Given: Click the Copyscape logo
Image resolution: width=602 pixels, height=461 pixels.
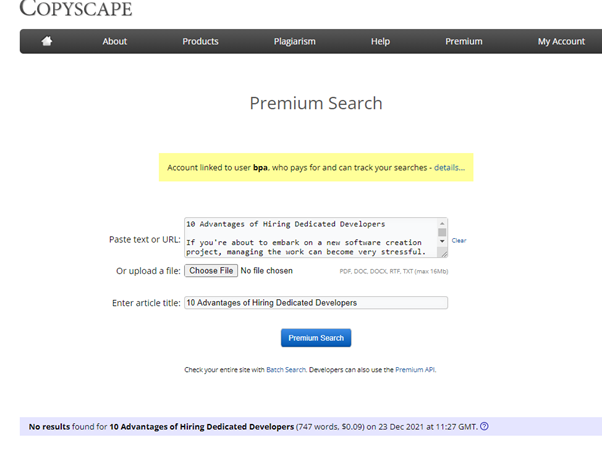Looking at the screenshot, I should point(76,8).
